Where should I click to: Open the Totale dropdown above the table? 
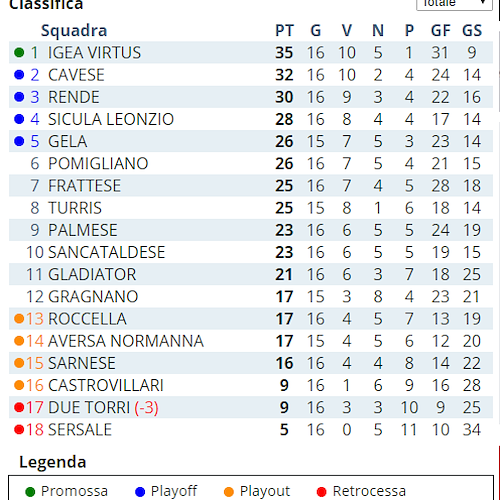pyautogui.click(x=454, y=4)
